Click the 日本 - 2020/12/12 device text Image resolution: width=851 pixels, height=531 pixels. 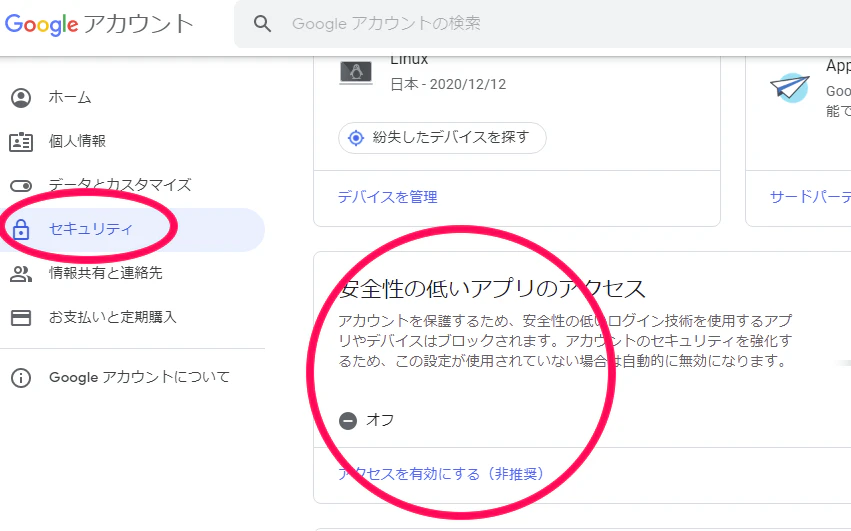click(448, 85)
